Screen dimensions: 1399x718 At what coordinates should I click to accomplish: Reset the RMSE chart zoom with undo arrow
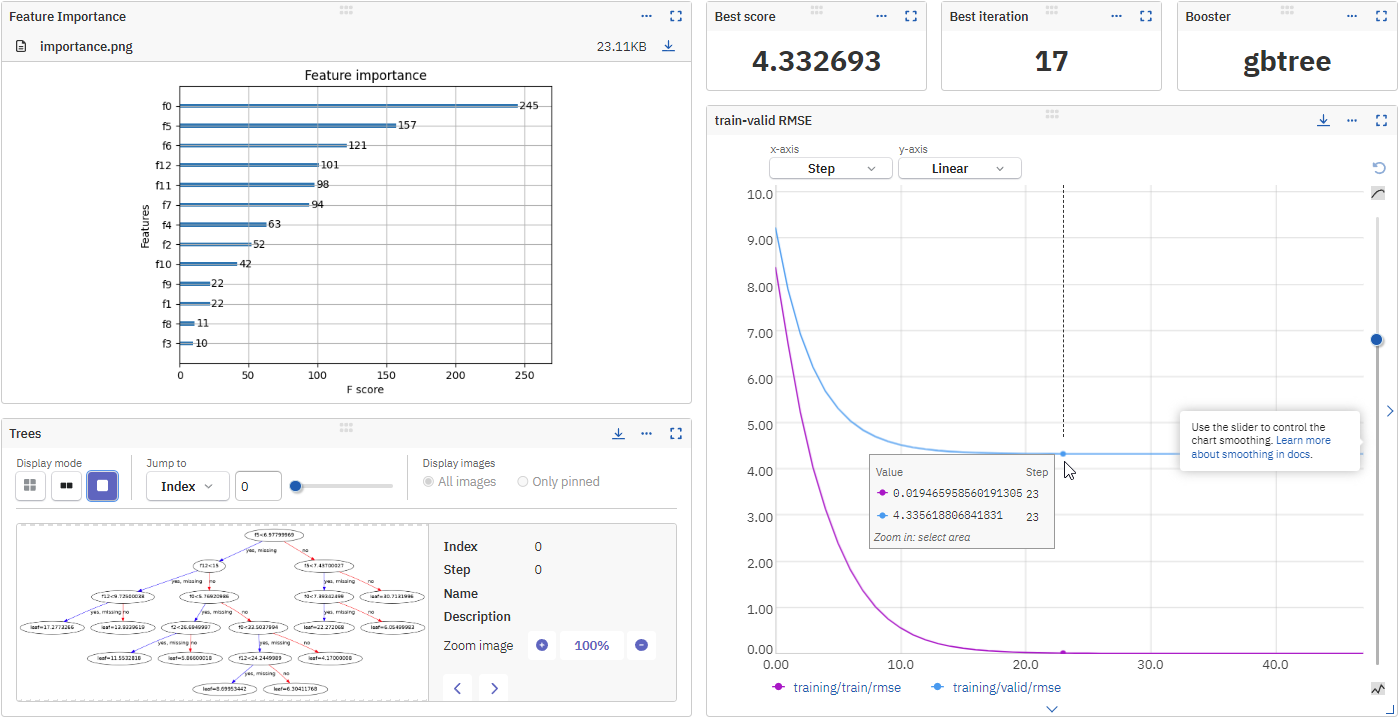pyautogui.click(x=1379, y=168)
